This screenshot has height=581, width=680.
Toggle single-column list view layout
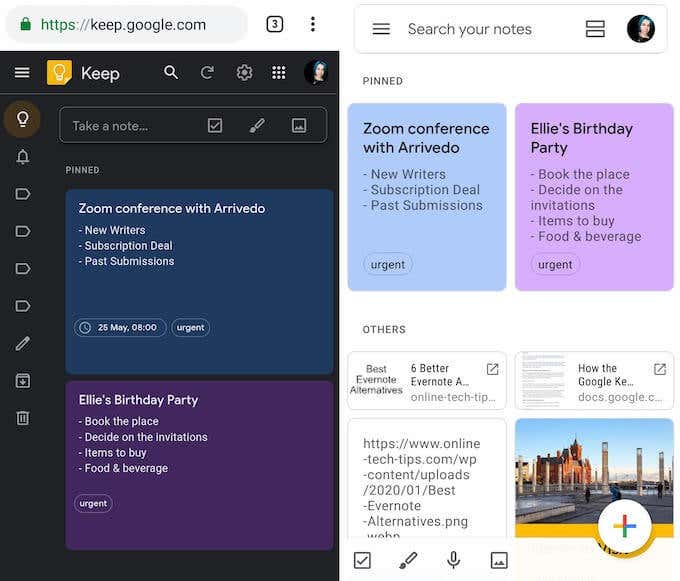(x=595, y=29)
